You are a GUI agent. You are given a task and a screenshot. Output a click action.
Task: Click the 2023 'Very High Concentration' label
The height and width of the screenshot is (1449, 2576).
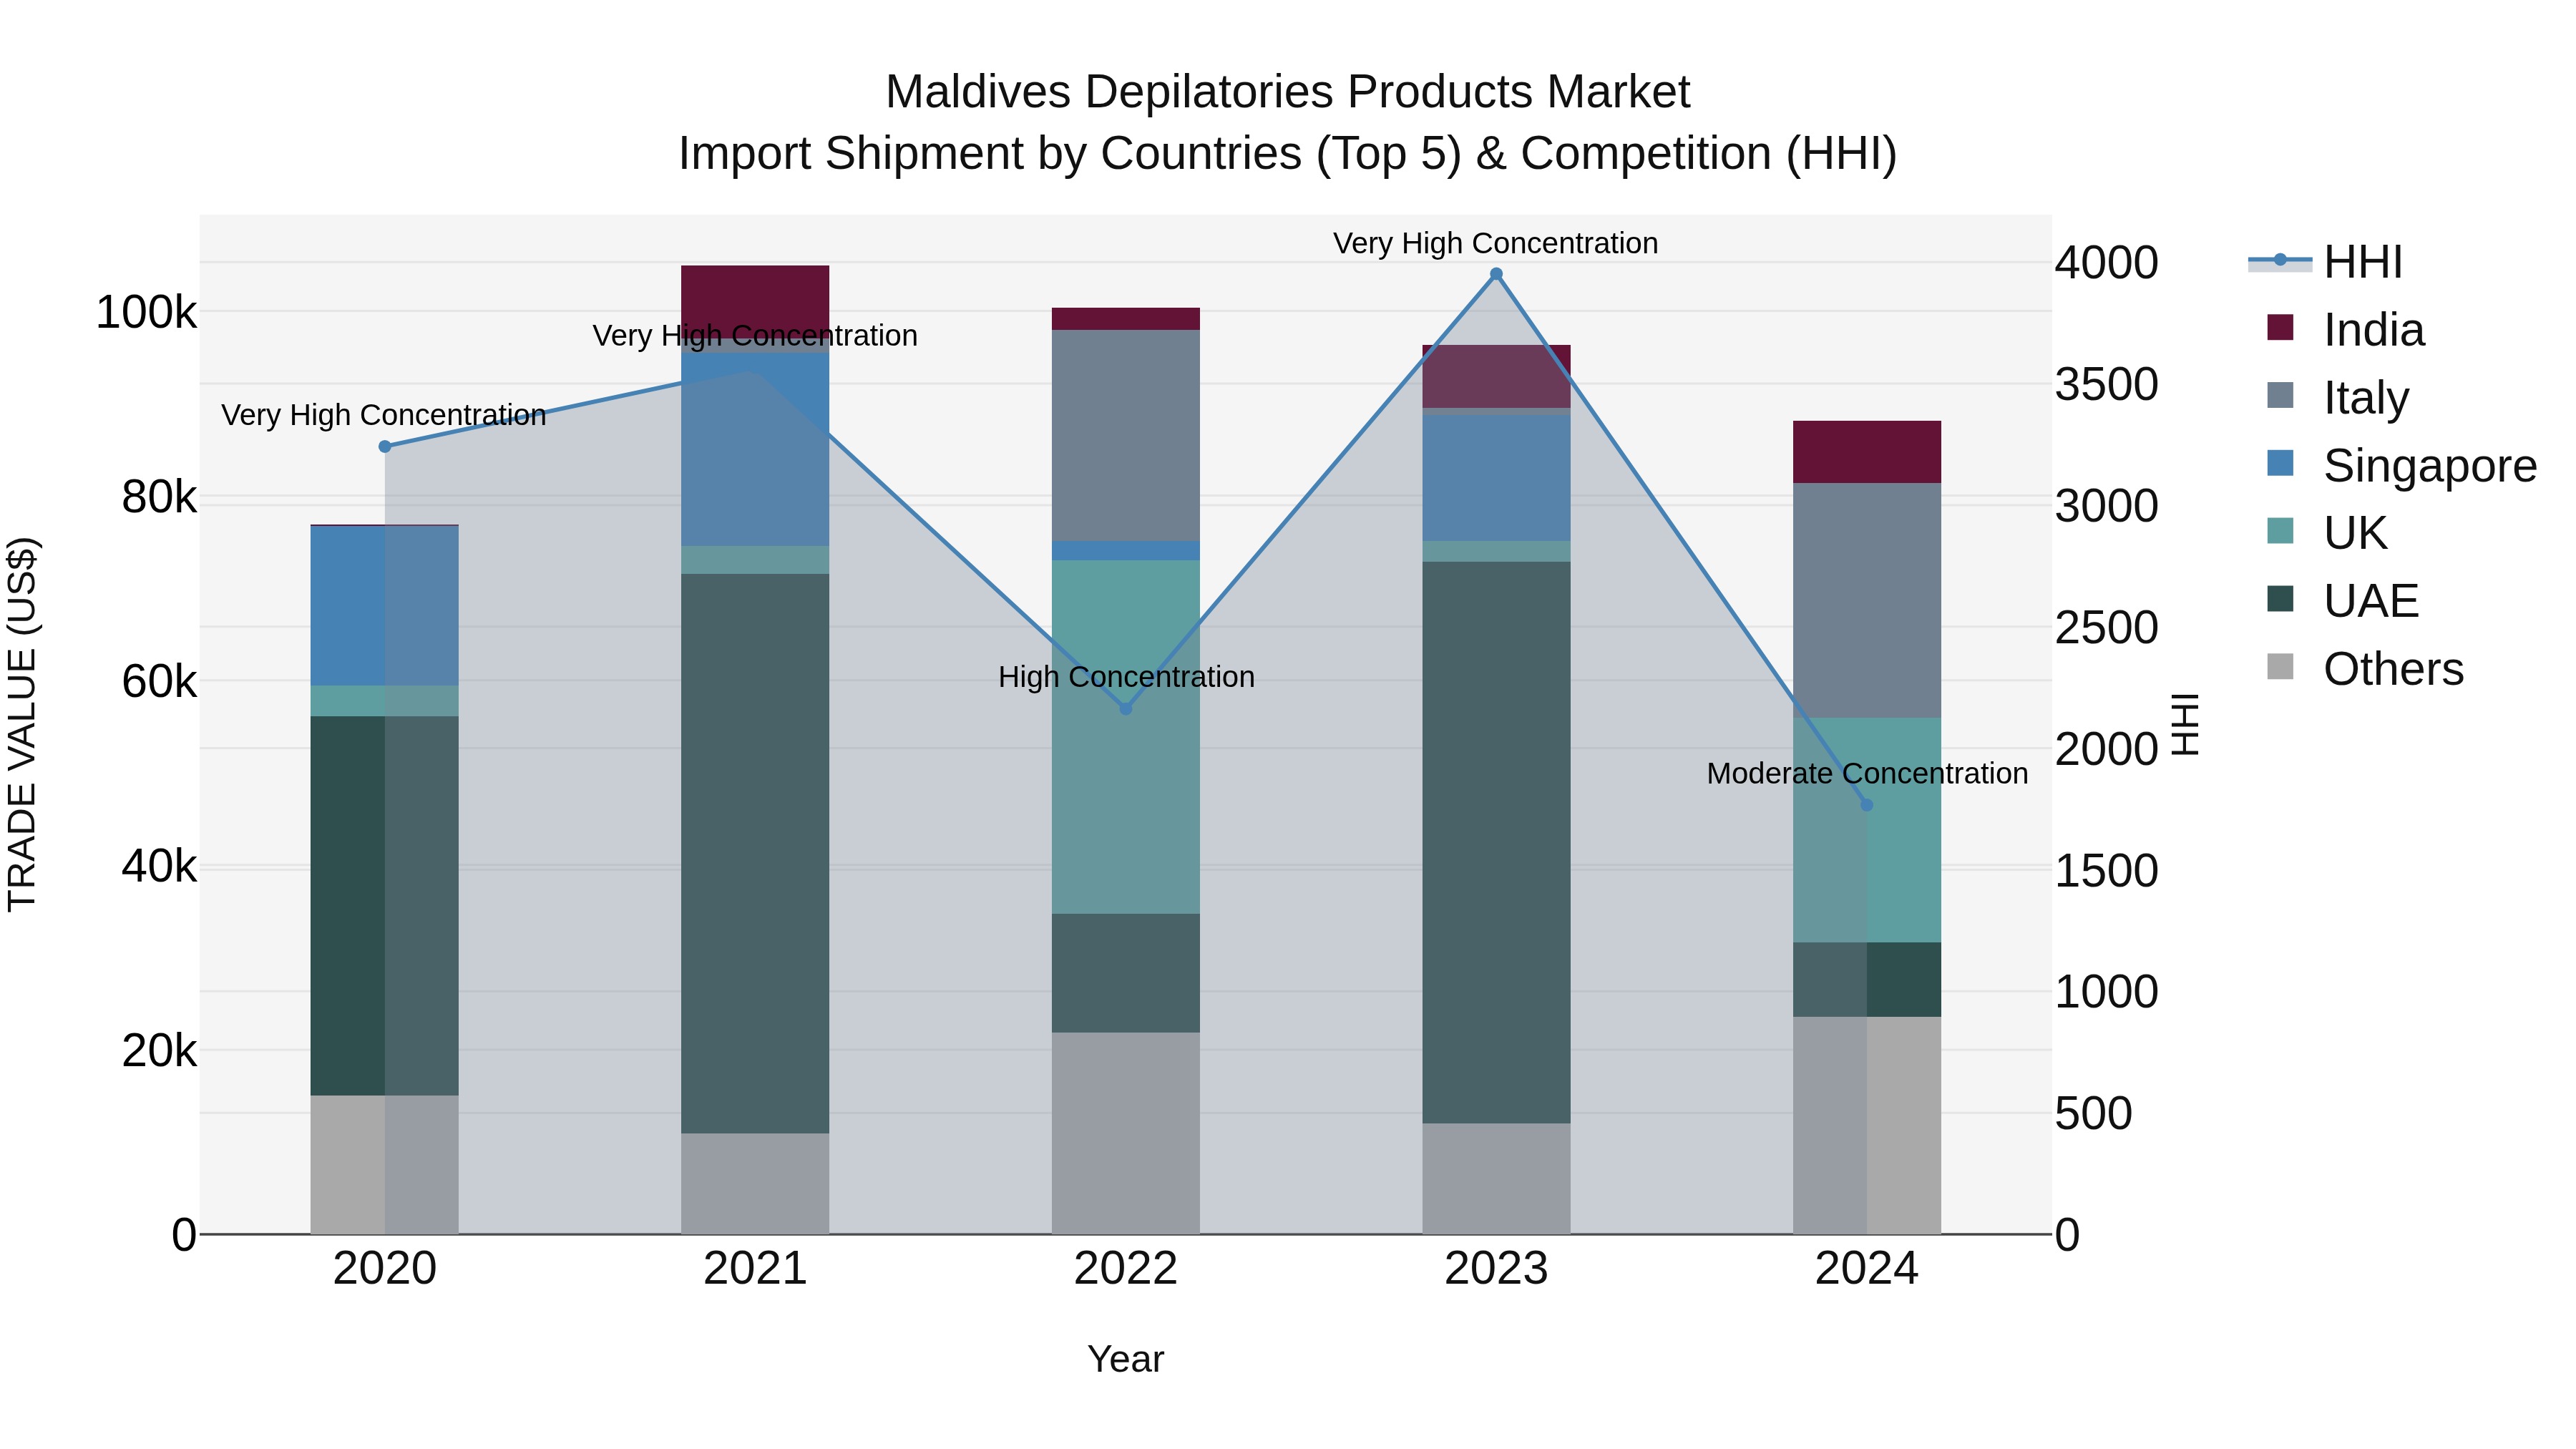(x=1495, y=243)
